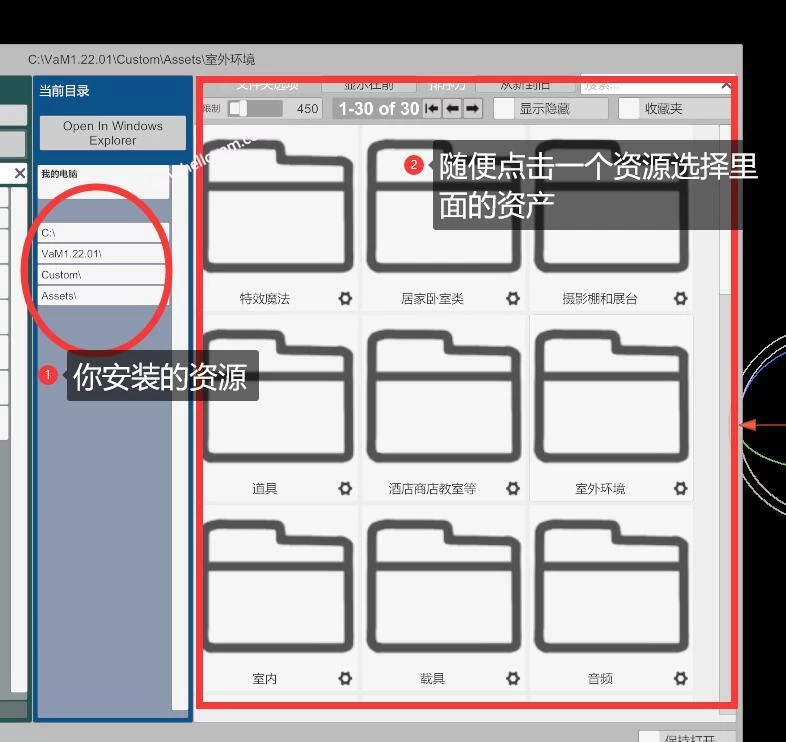Image resolution: width=786 pixels, height=742 pixels.
Task: Click the gear icon beside 摄影棚和展台
Action: [680, 299]
